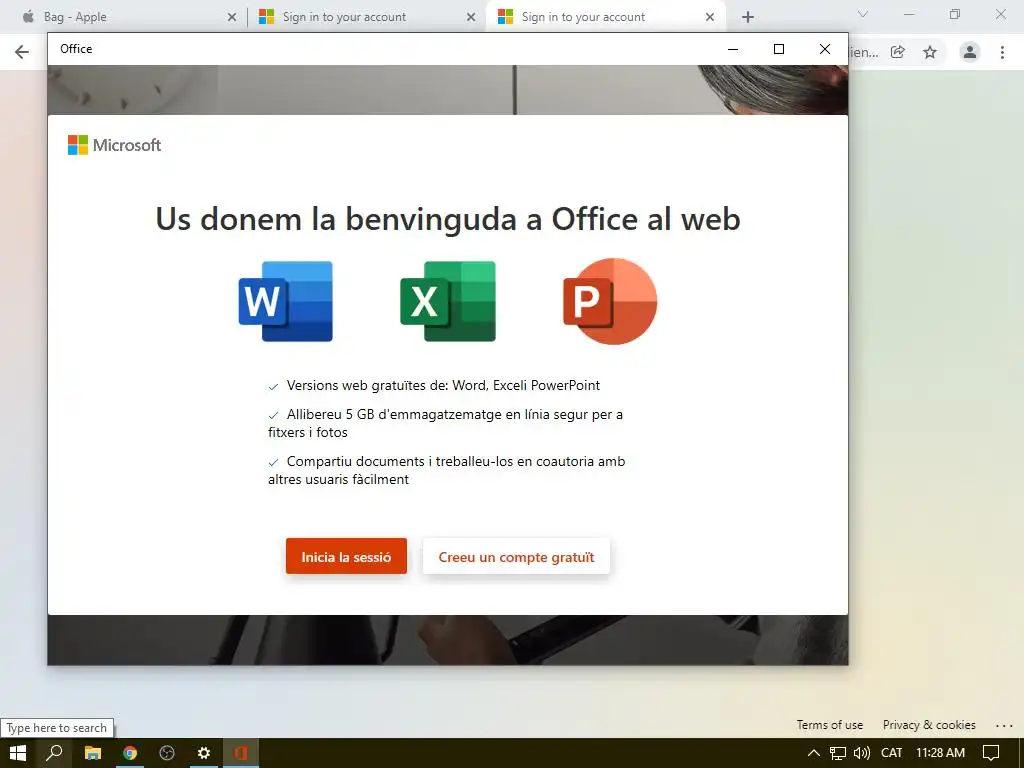Click the 'Us donem la benvinguda a Office al web' heading
This screenshot has width=1024, height=768.
[x=448, y=219]
